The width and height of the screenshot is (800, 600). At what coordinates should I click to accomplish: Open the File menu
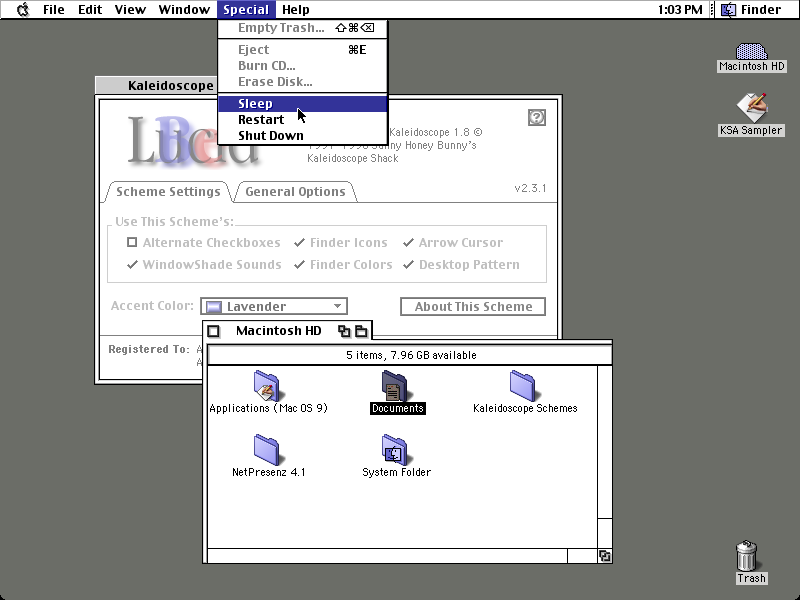[x=54, y=10]
